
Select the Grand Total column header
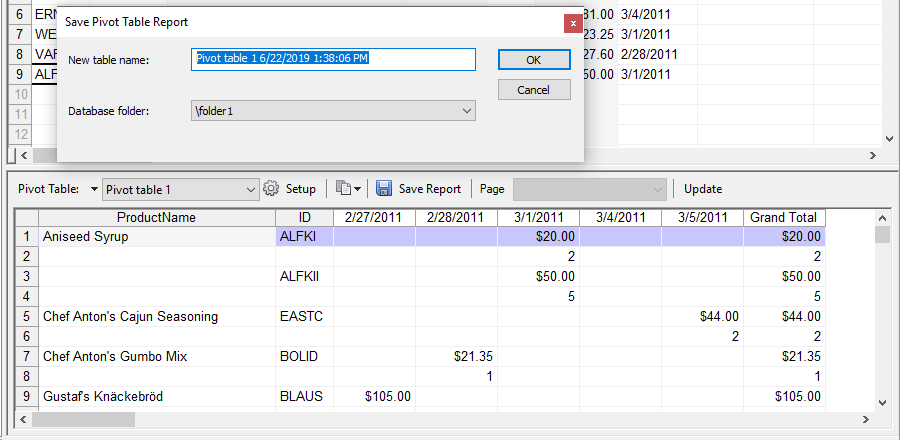tap(782, 217)
